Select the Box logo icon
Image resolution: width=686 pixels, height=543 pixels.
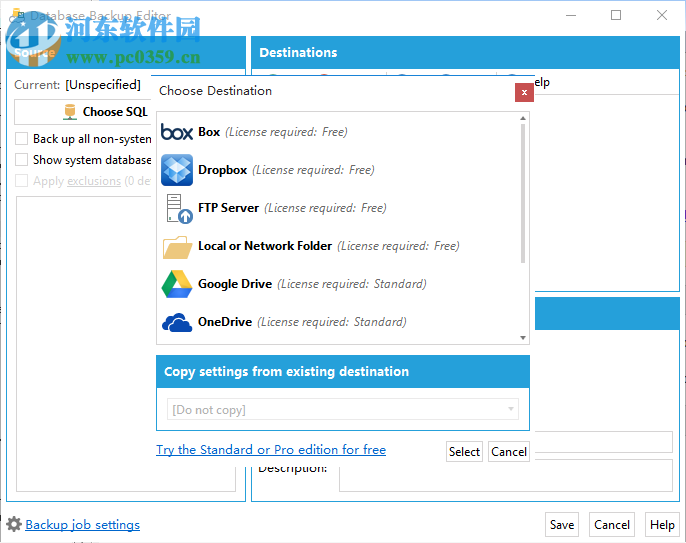[177, 132]
